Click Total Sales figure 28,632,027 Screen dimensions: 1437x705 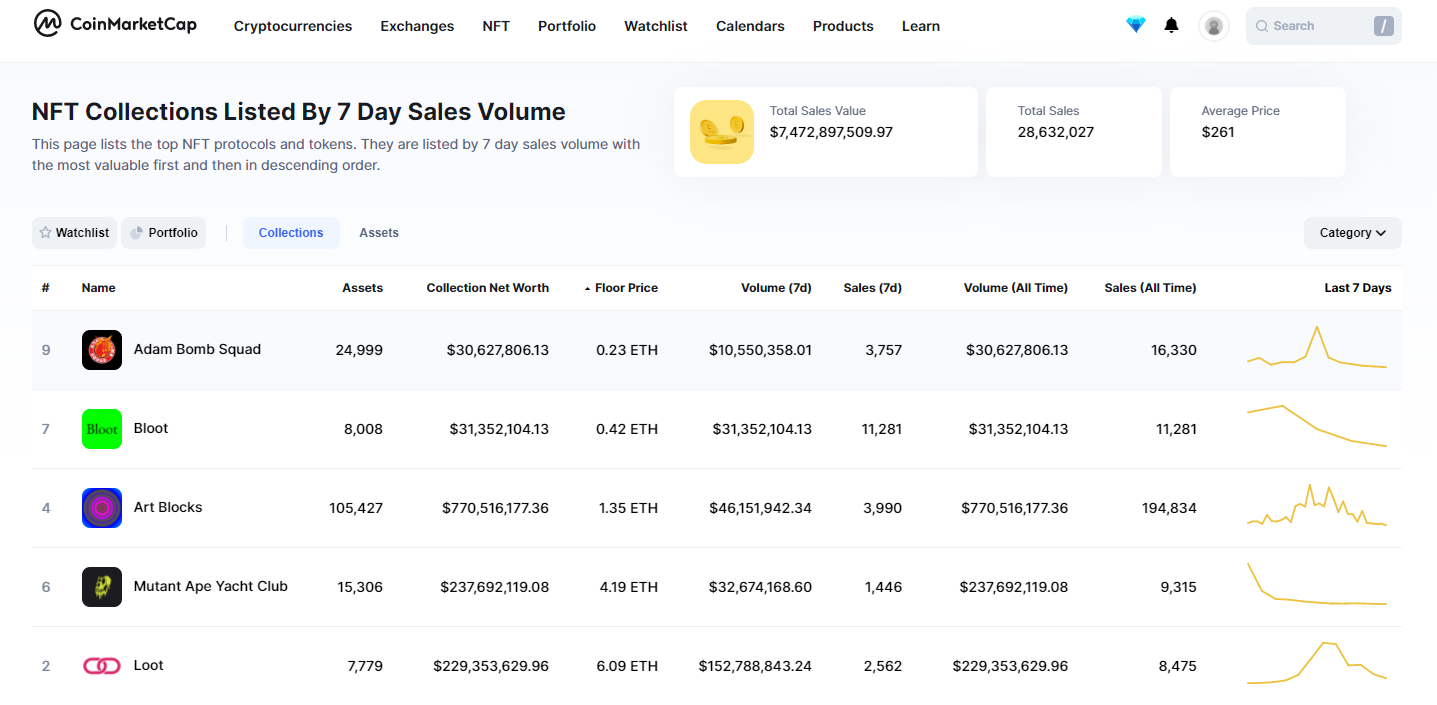pyautogui.click(x=1056, y=132)
